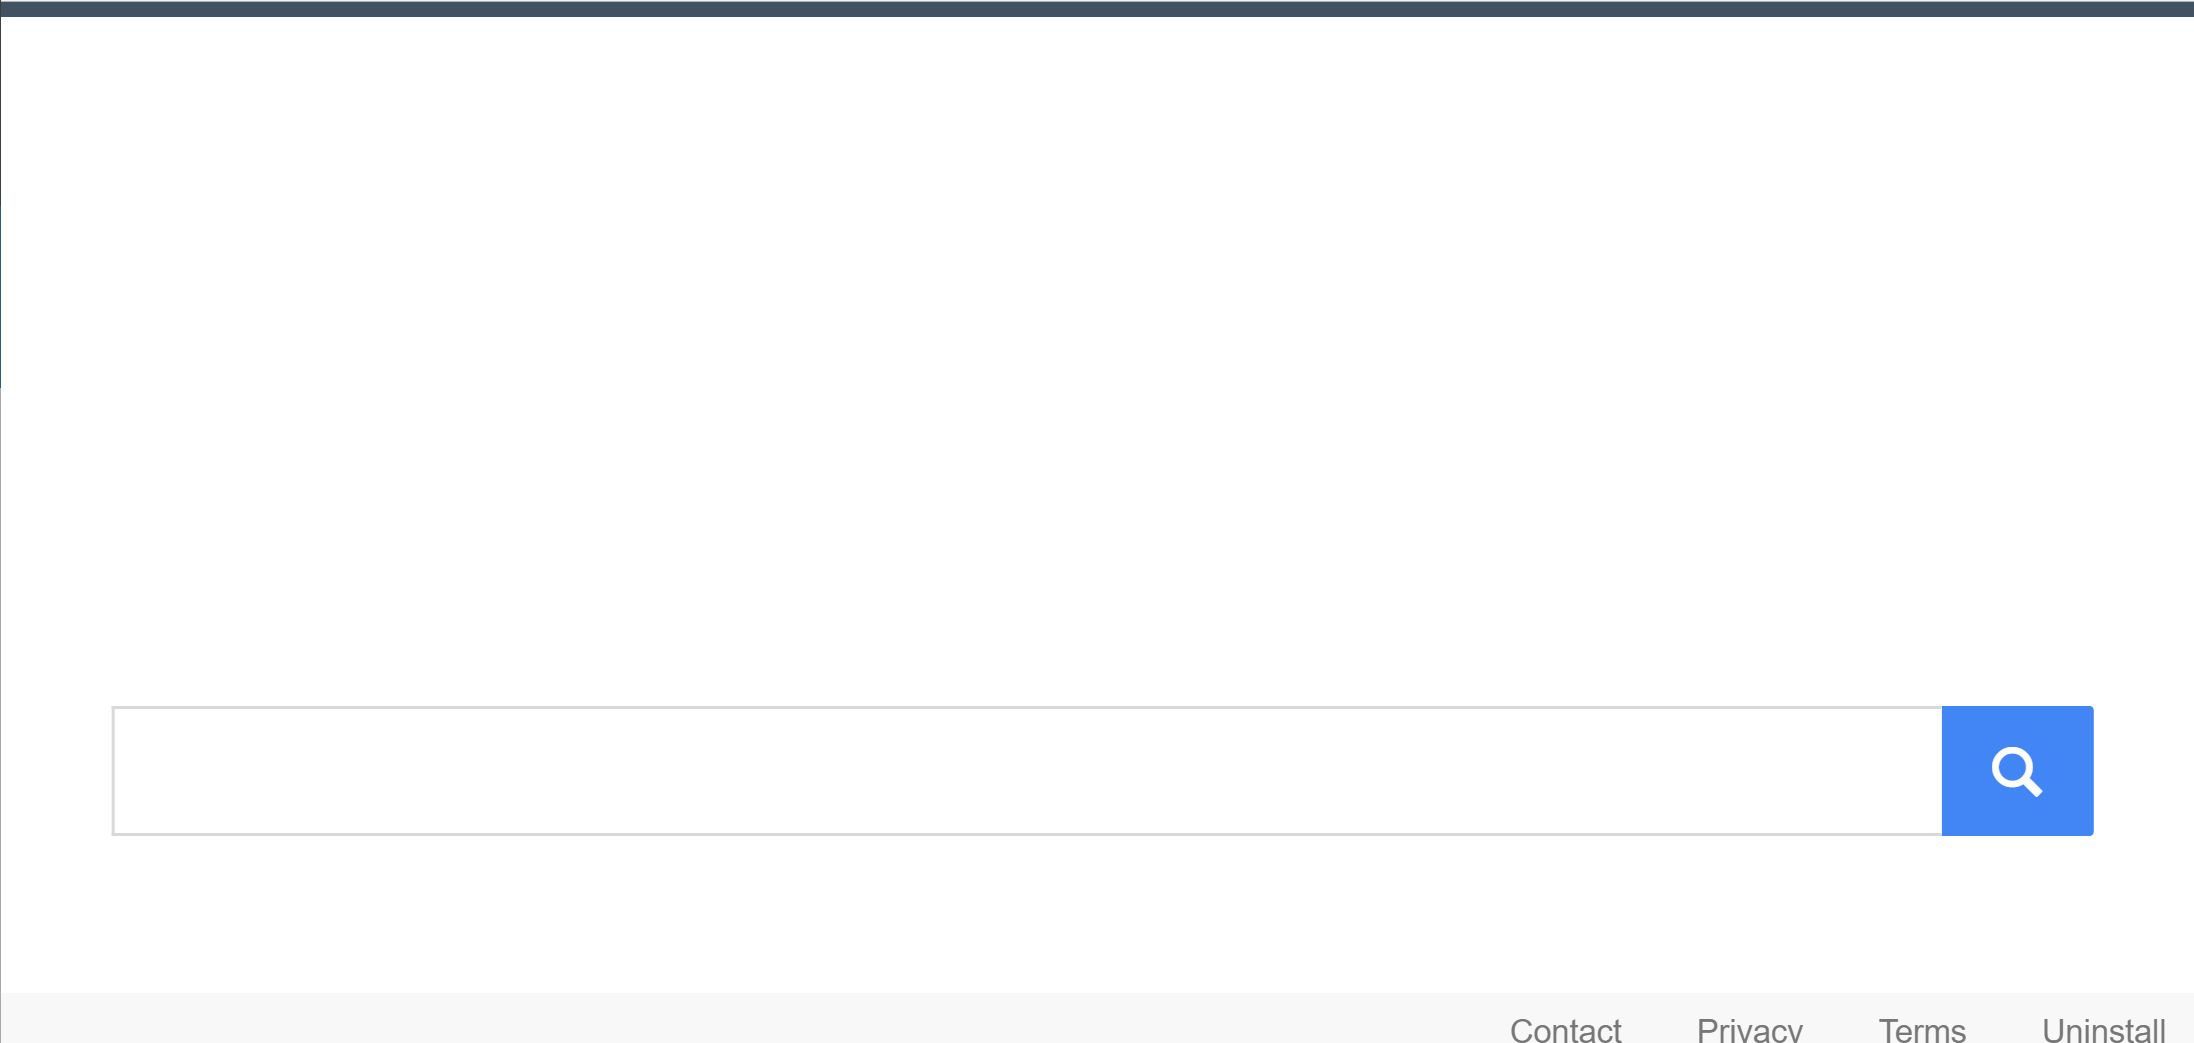This screenshot has width=2194, height=1043.
Task: Open the Uninstall link in the footer
Action: 2103,1029
